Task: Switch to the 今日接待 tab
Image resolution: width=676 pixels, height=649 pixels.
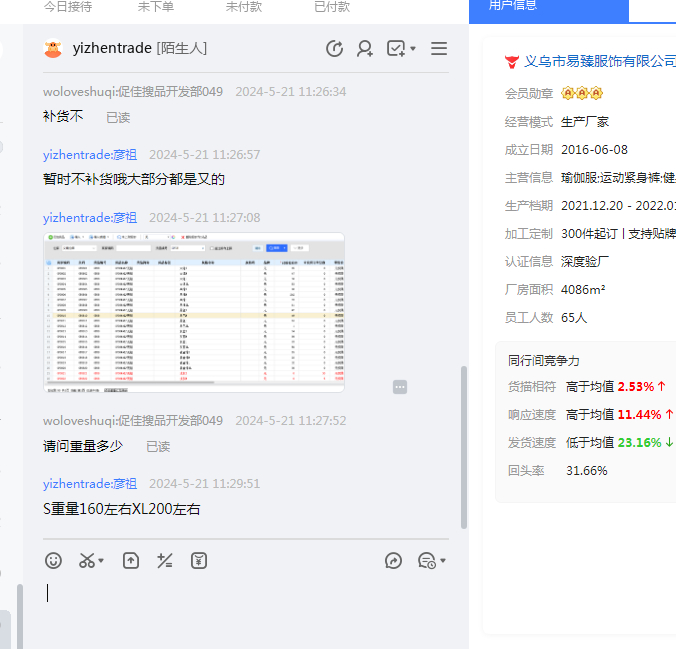Action: pos(68,7)
